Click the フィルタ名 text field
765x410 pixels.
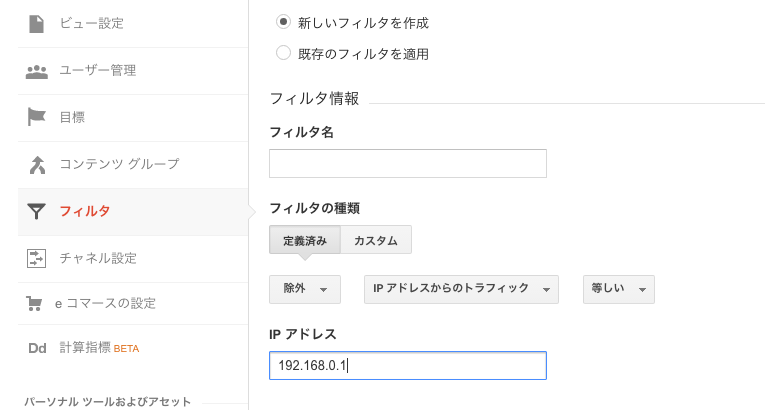pos(408,164)
